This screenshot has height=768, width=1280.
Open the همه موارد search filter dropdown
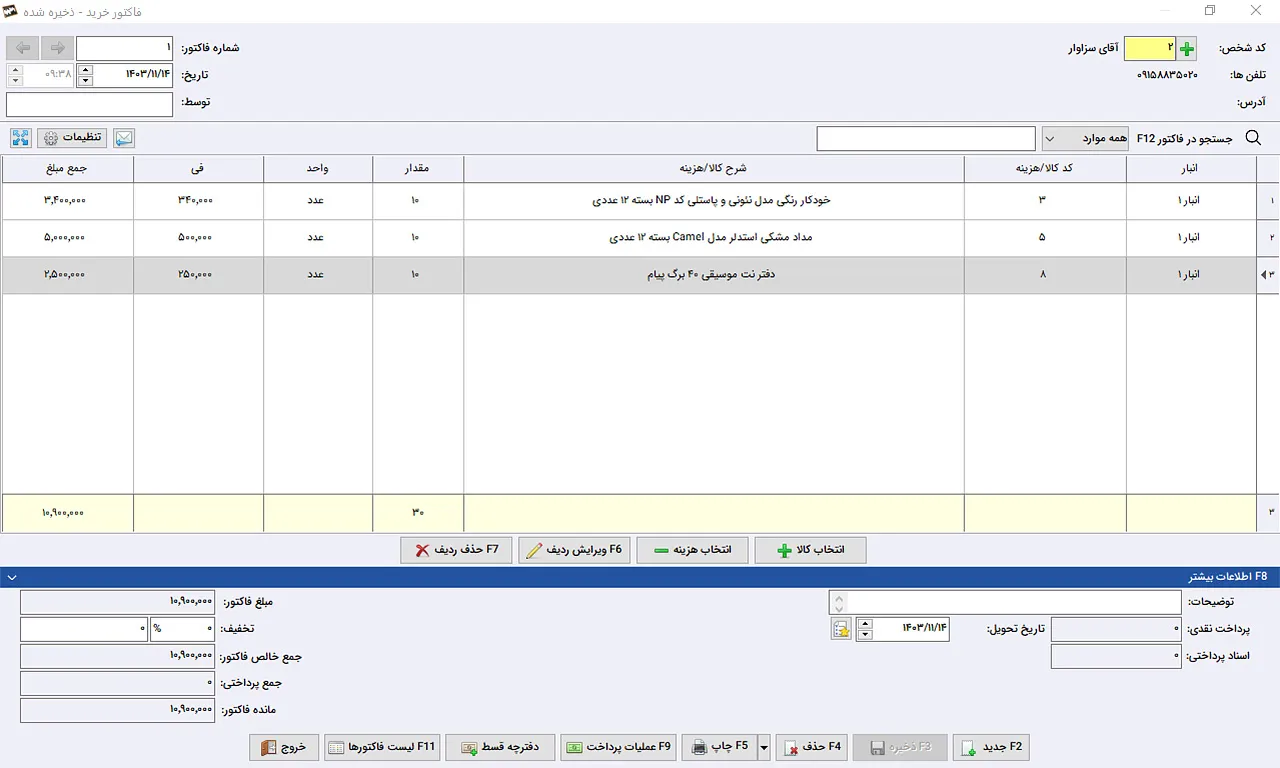point(1086,138)
